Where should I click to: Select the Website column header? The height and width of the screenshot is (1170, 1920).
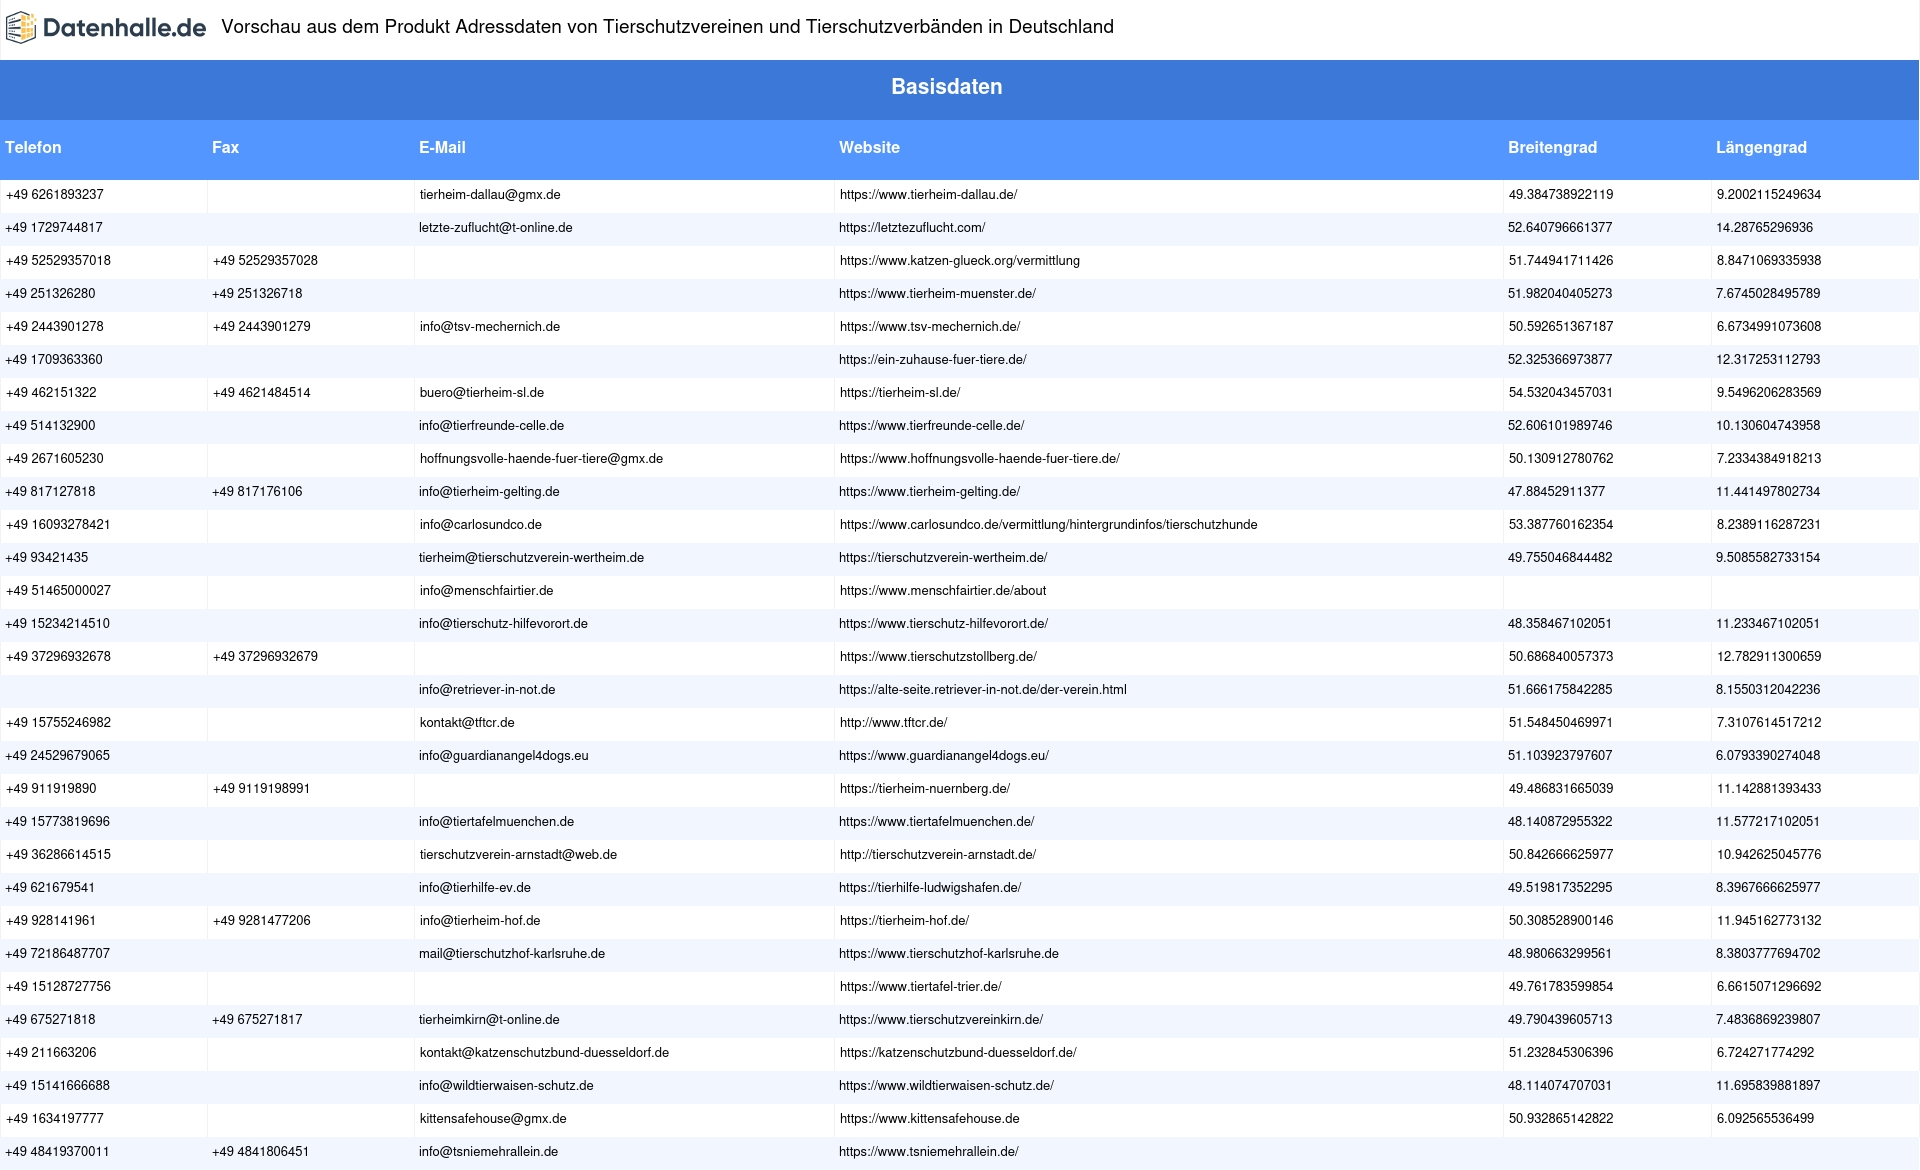869,147
